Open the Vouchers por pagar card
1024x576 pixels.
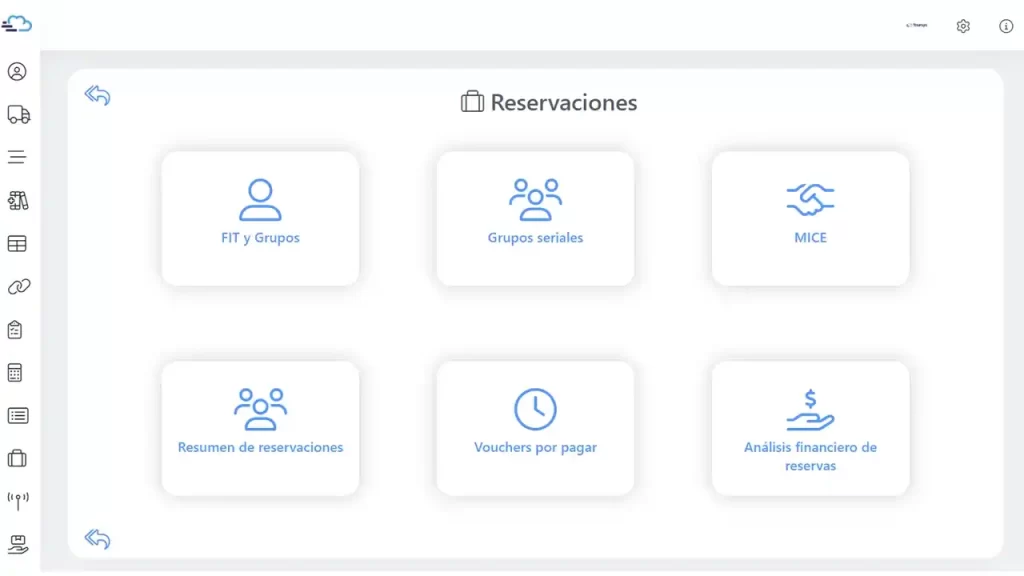click(x=535, y=428)
